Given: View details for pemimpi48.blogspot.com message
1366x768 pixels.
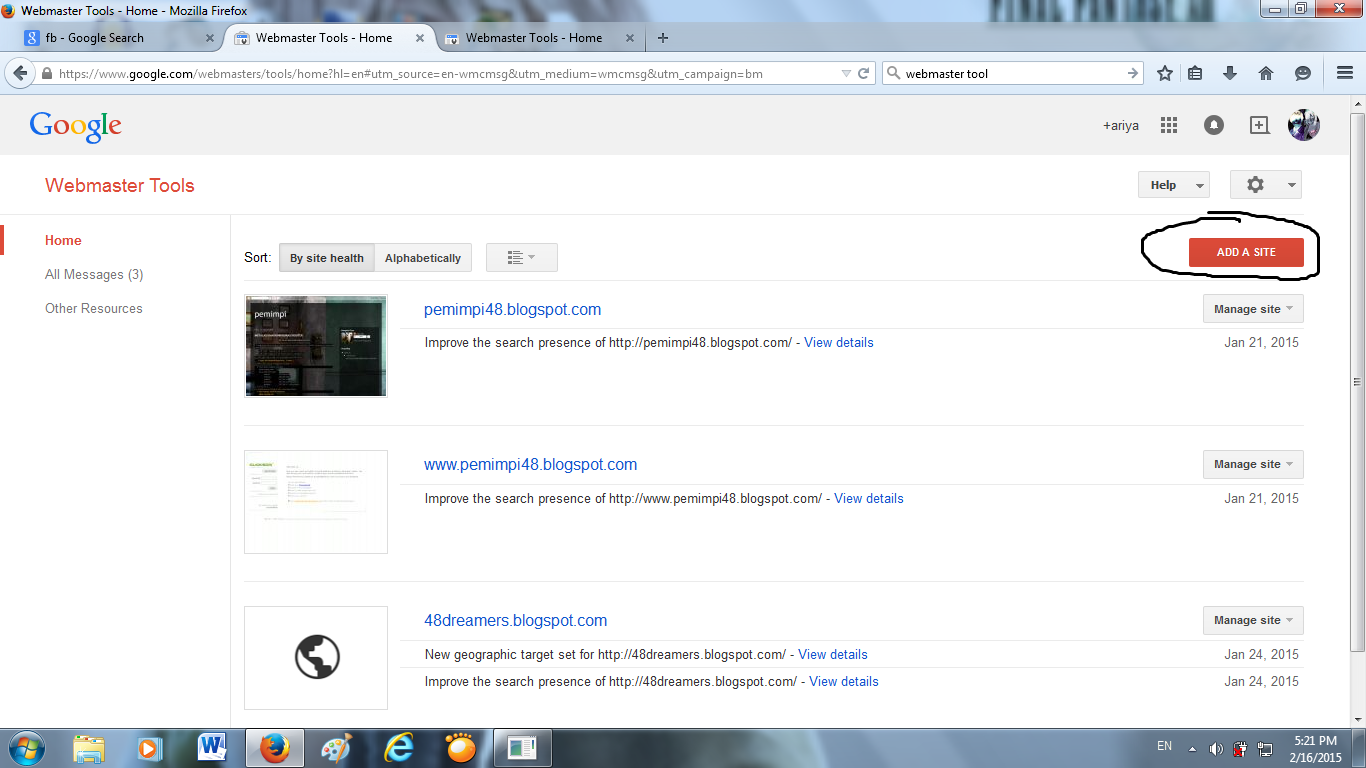Looking at the screenshot, I should point(839,342).
